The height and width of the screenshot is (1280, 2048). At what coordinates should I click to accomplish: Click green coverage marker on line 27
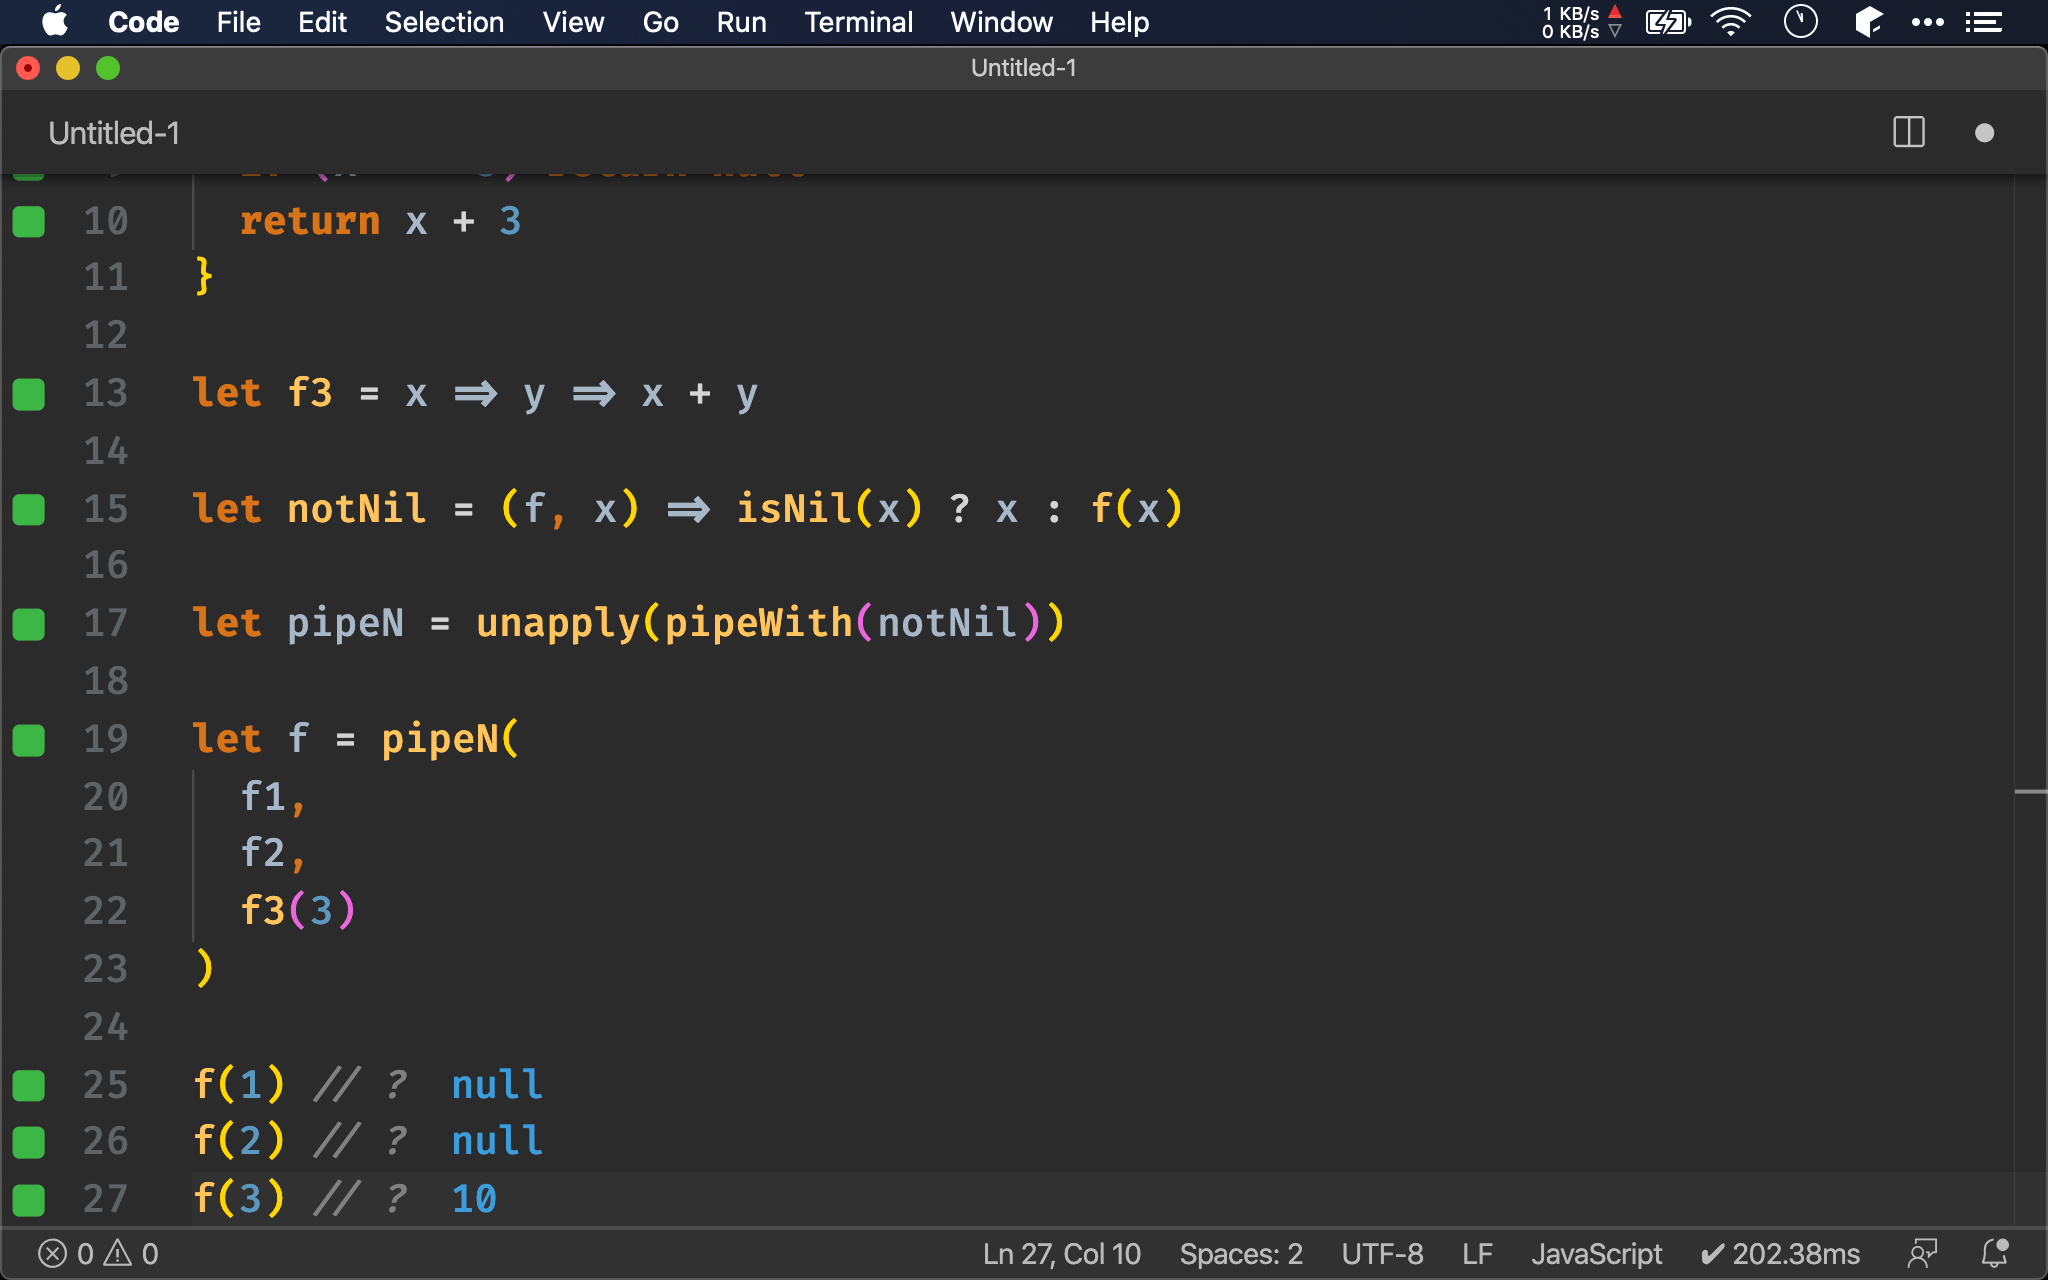pyautogui.click(x=29, y=1200)
